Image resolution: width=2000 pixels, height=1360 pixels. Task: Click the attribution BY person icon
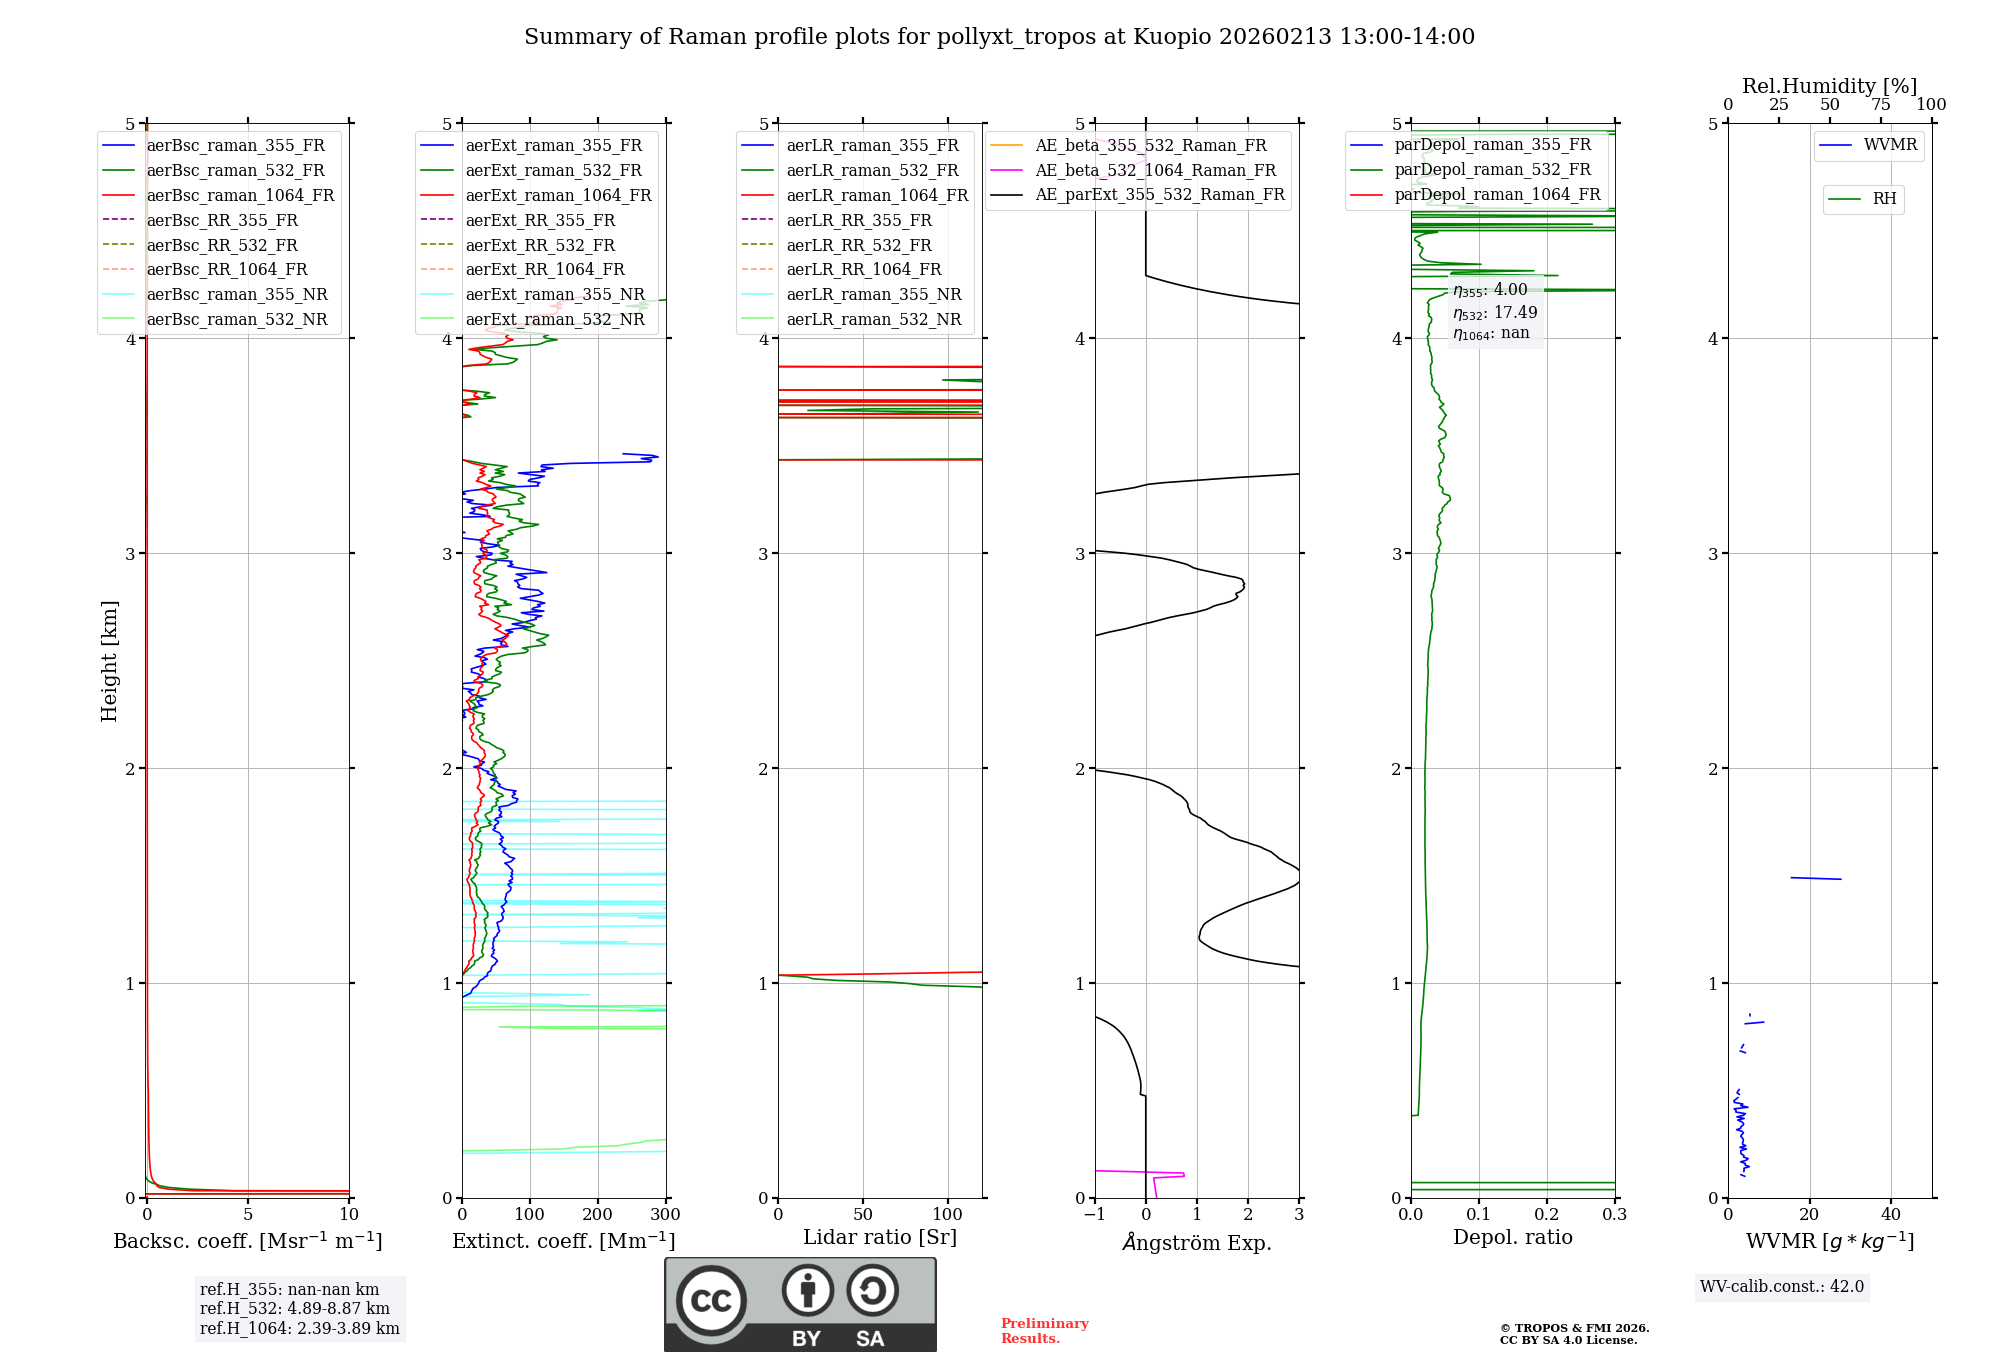(x=807, y=1290)
